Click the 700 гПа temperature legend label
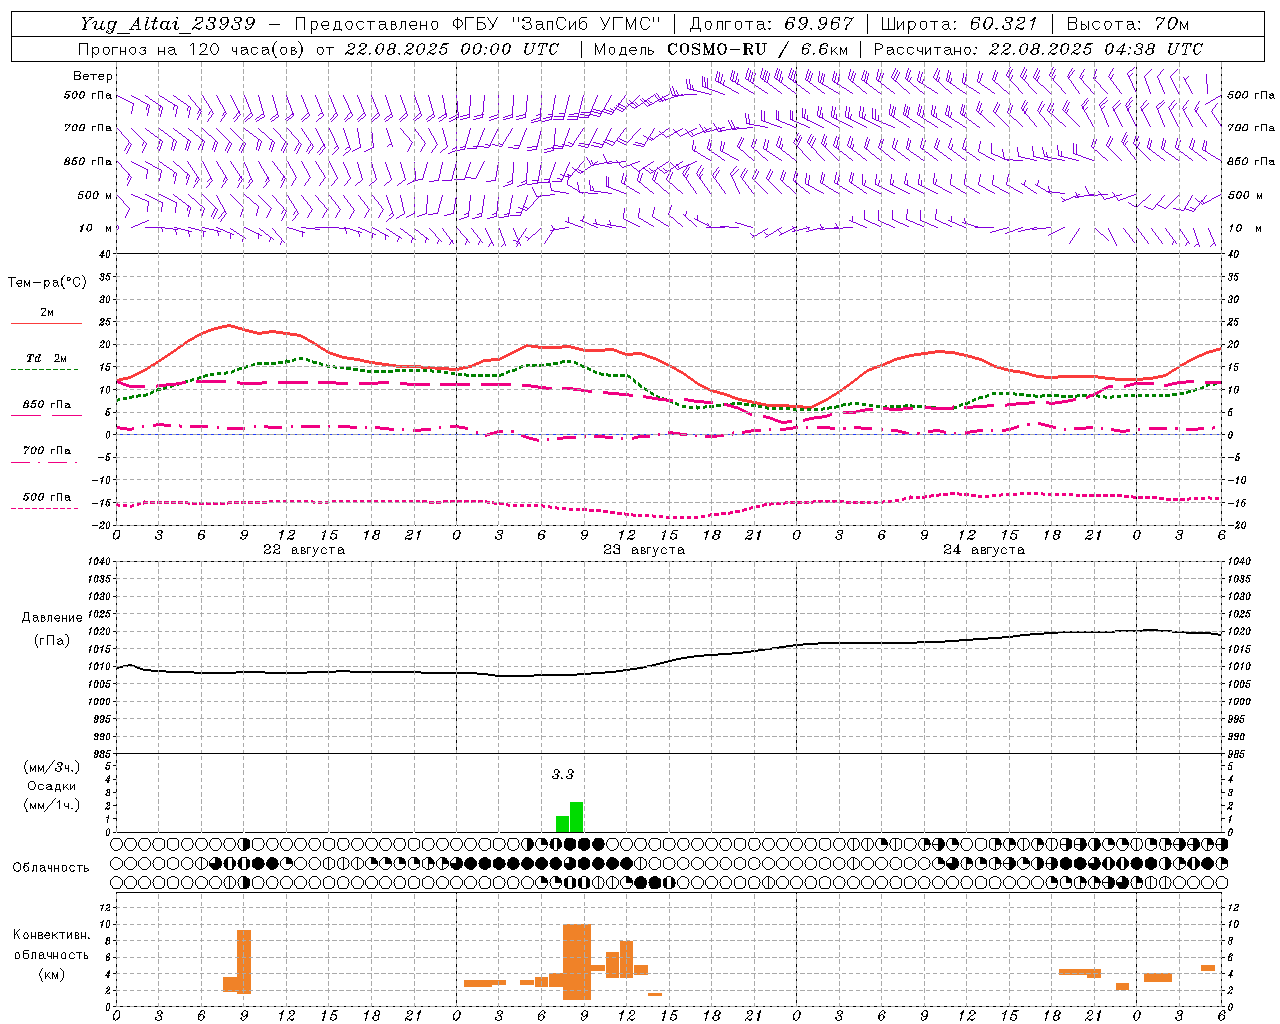This screenshot has height=1024, width=1280. pyautogui.click(x=47, y=450)
